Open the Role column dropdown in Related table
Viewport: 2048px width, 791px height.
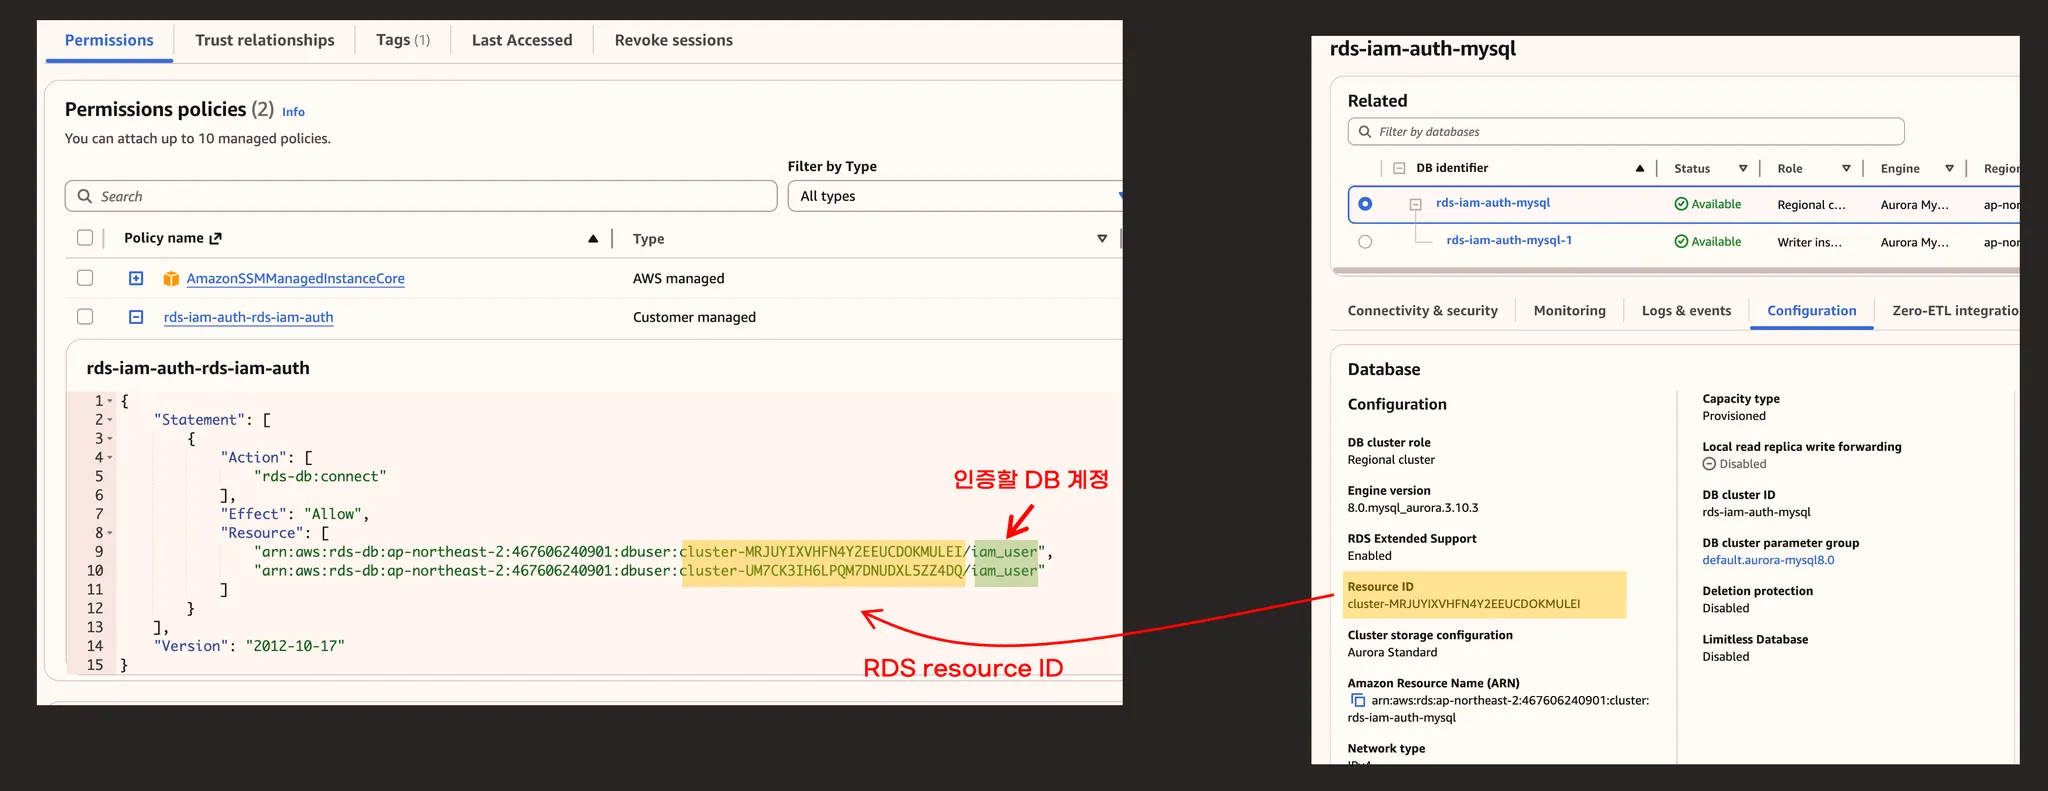[x=1846, y=168]
